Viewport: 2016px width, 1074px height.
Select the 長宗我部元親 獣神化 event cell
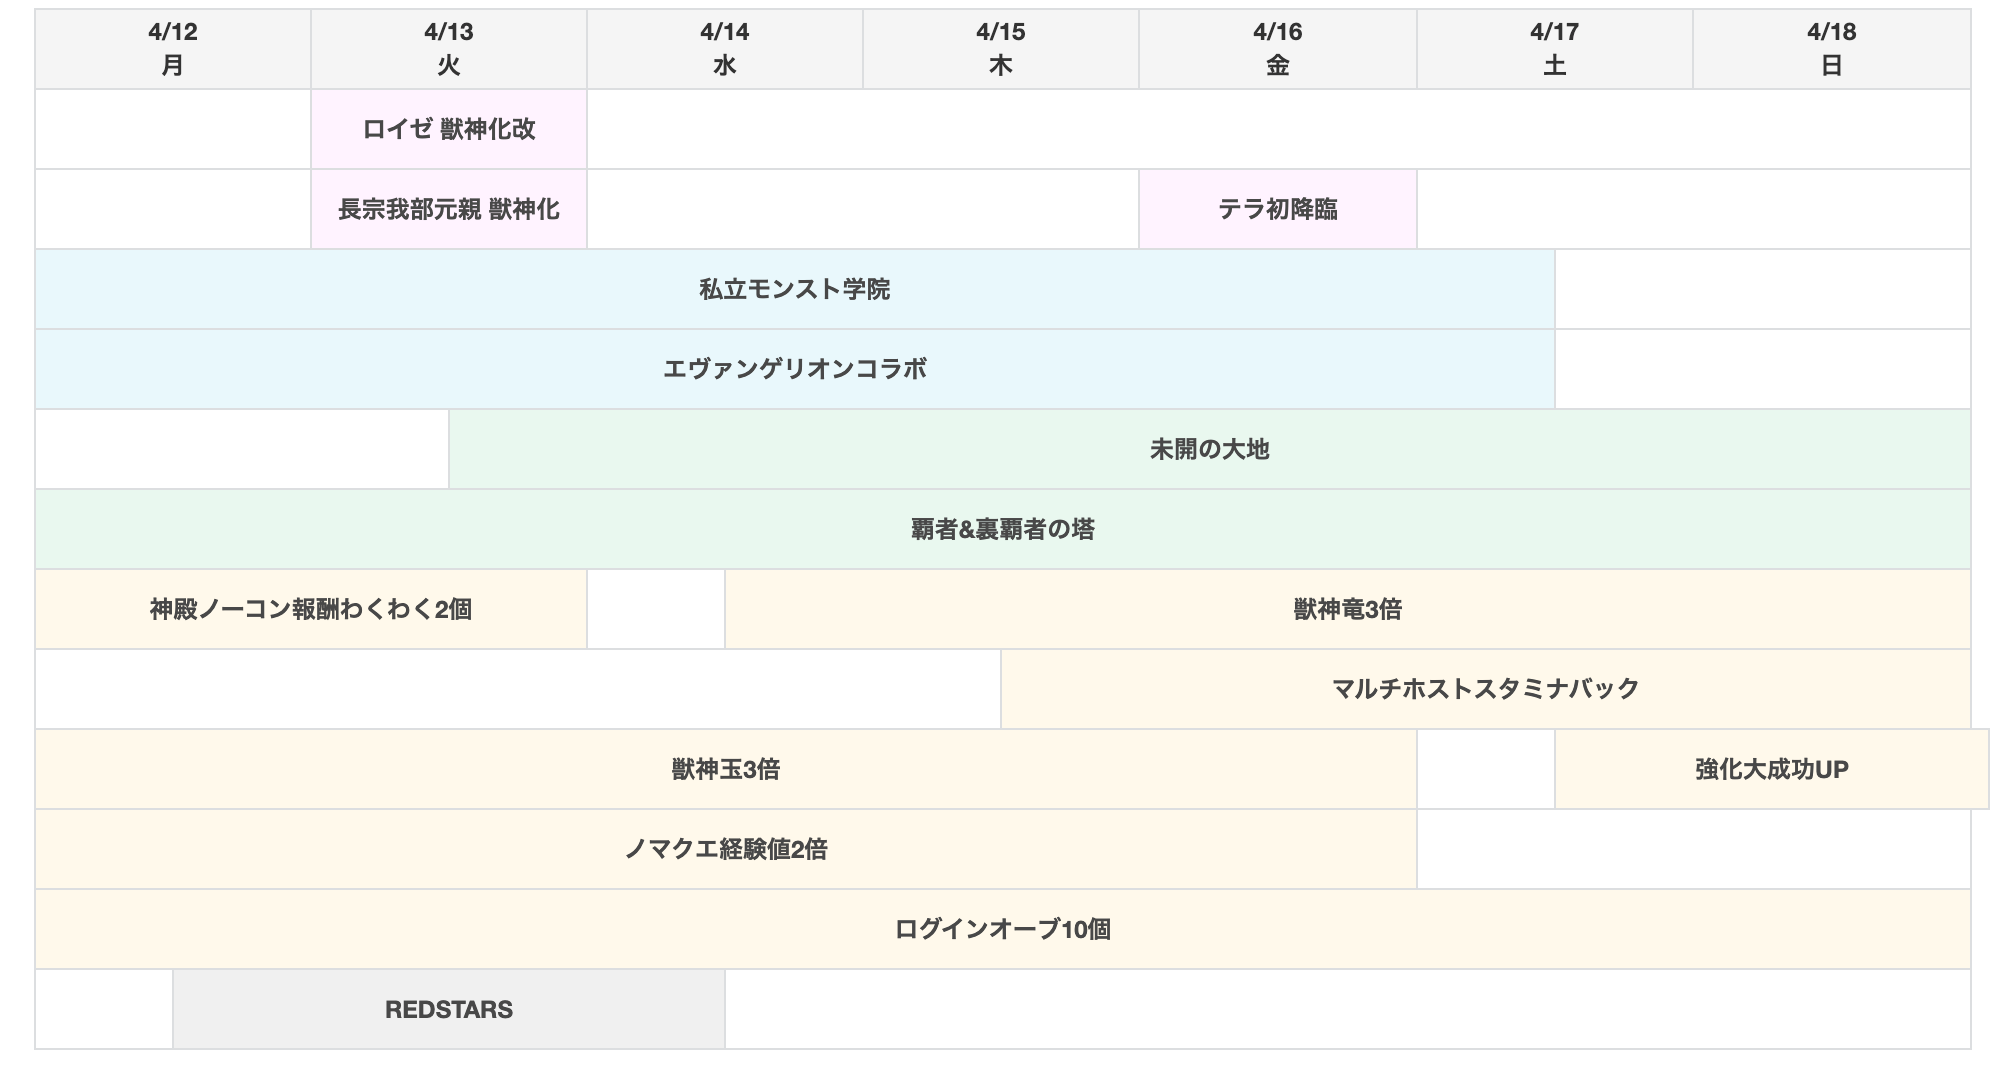click(x=449, y=209)
